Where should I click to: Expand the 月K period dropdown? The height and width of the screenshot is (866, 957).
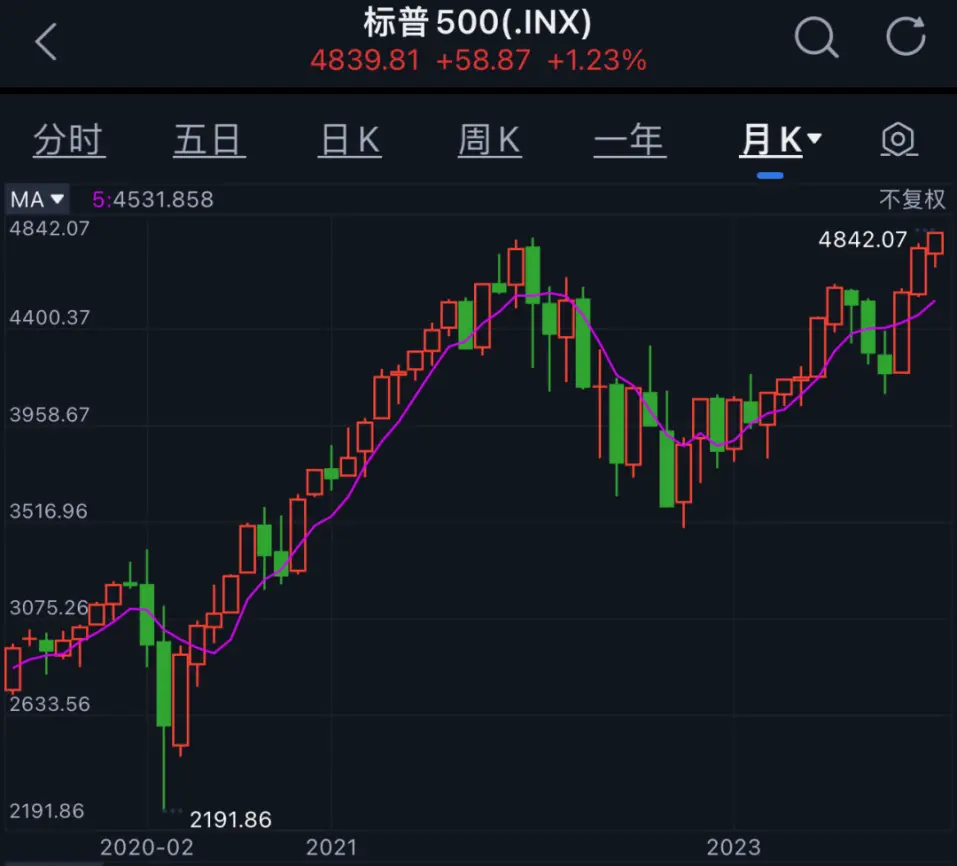click(779, 141)
